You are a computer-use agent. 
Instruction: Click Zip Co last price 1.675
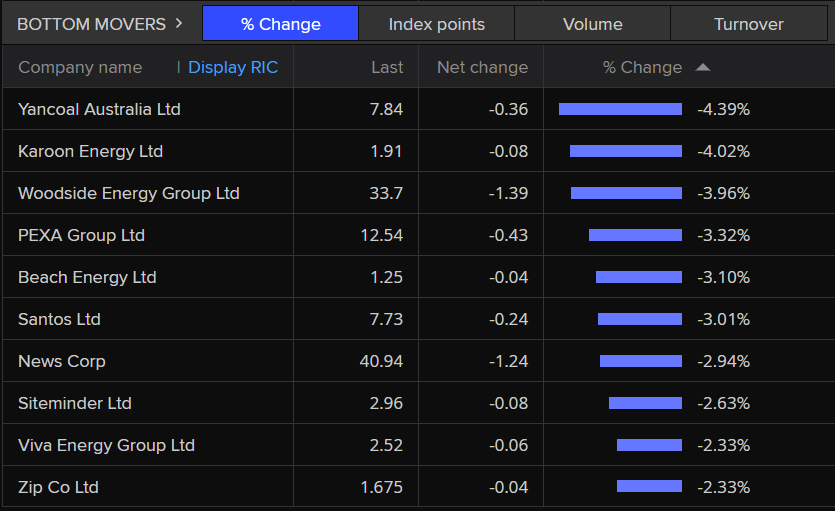click(x=382, y=488)
